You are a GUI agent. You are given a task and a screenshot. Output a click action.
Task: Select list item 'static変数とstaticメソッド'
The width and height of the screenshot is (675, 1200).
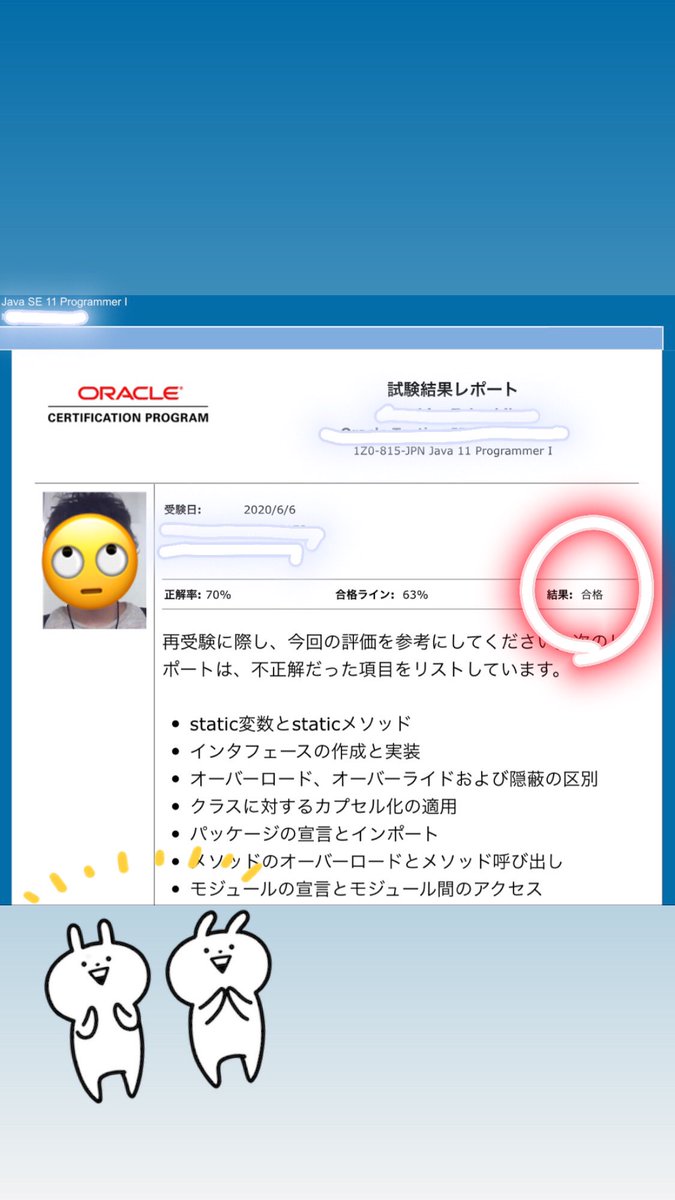[x=300, y=724]
